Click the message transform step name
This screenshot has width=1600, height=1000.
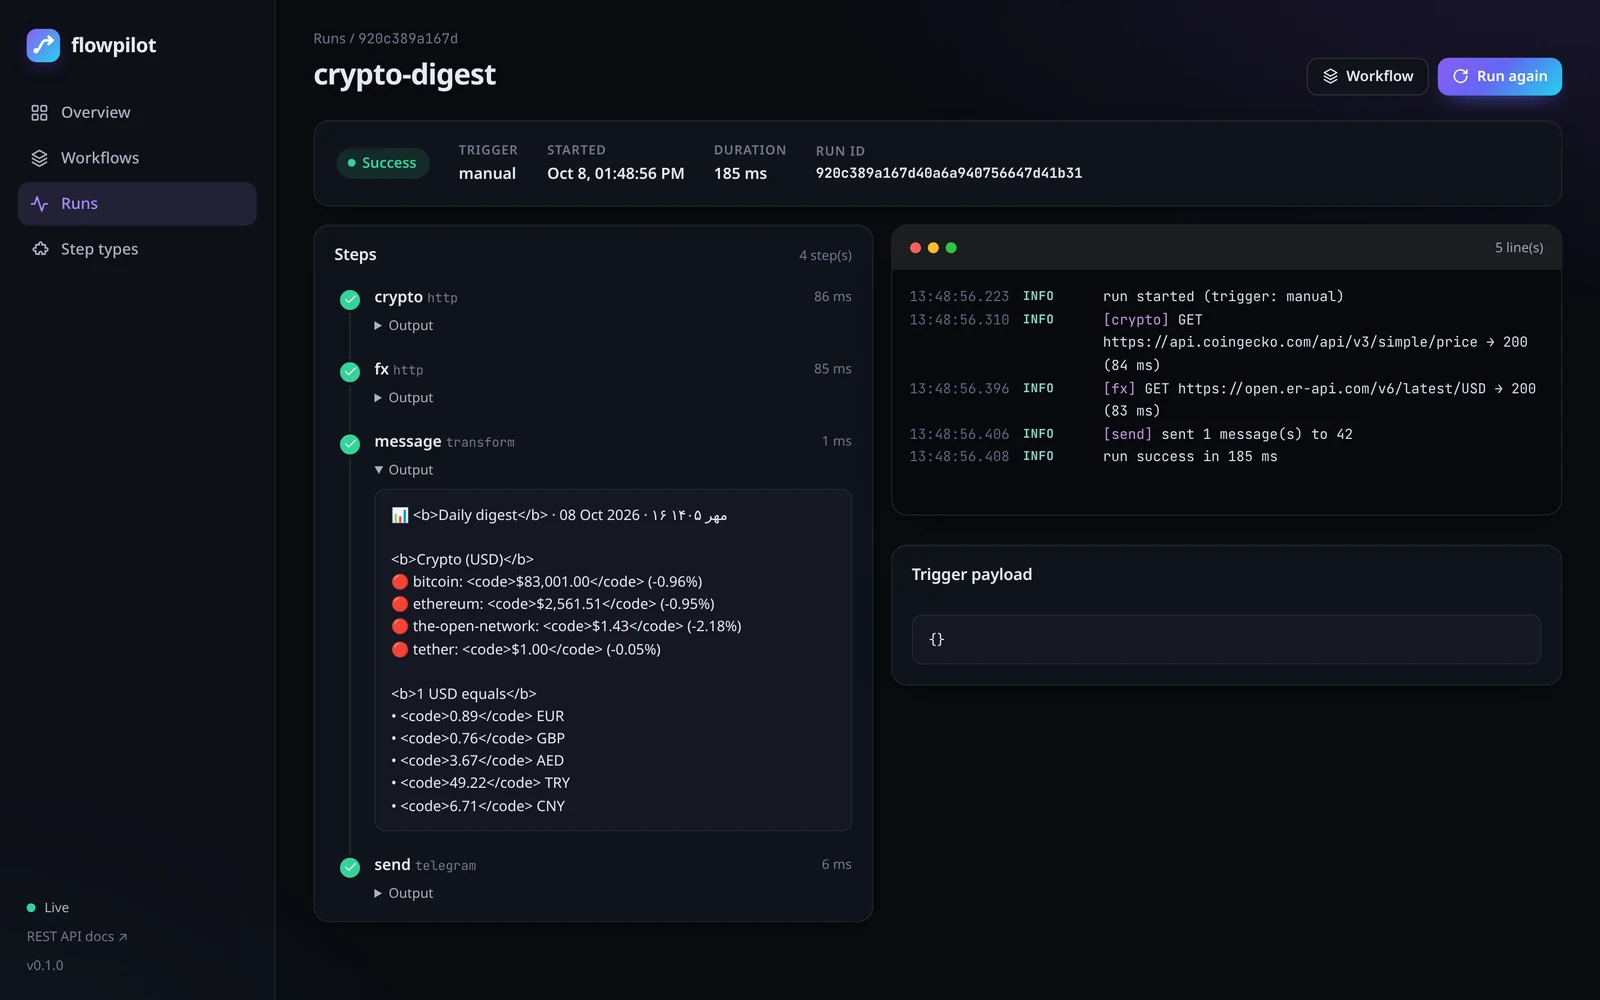pyautogui.click(x=408, y=441)
